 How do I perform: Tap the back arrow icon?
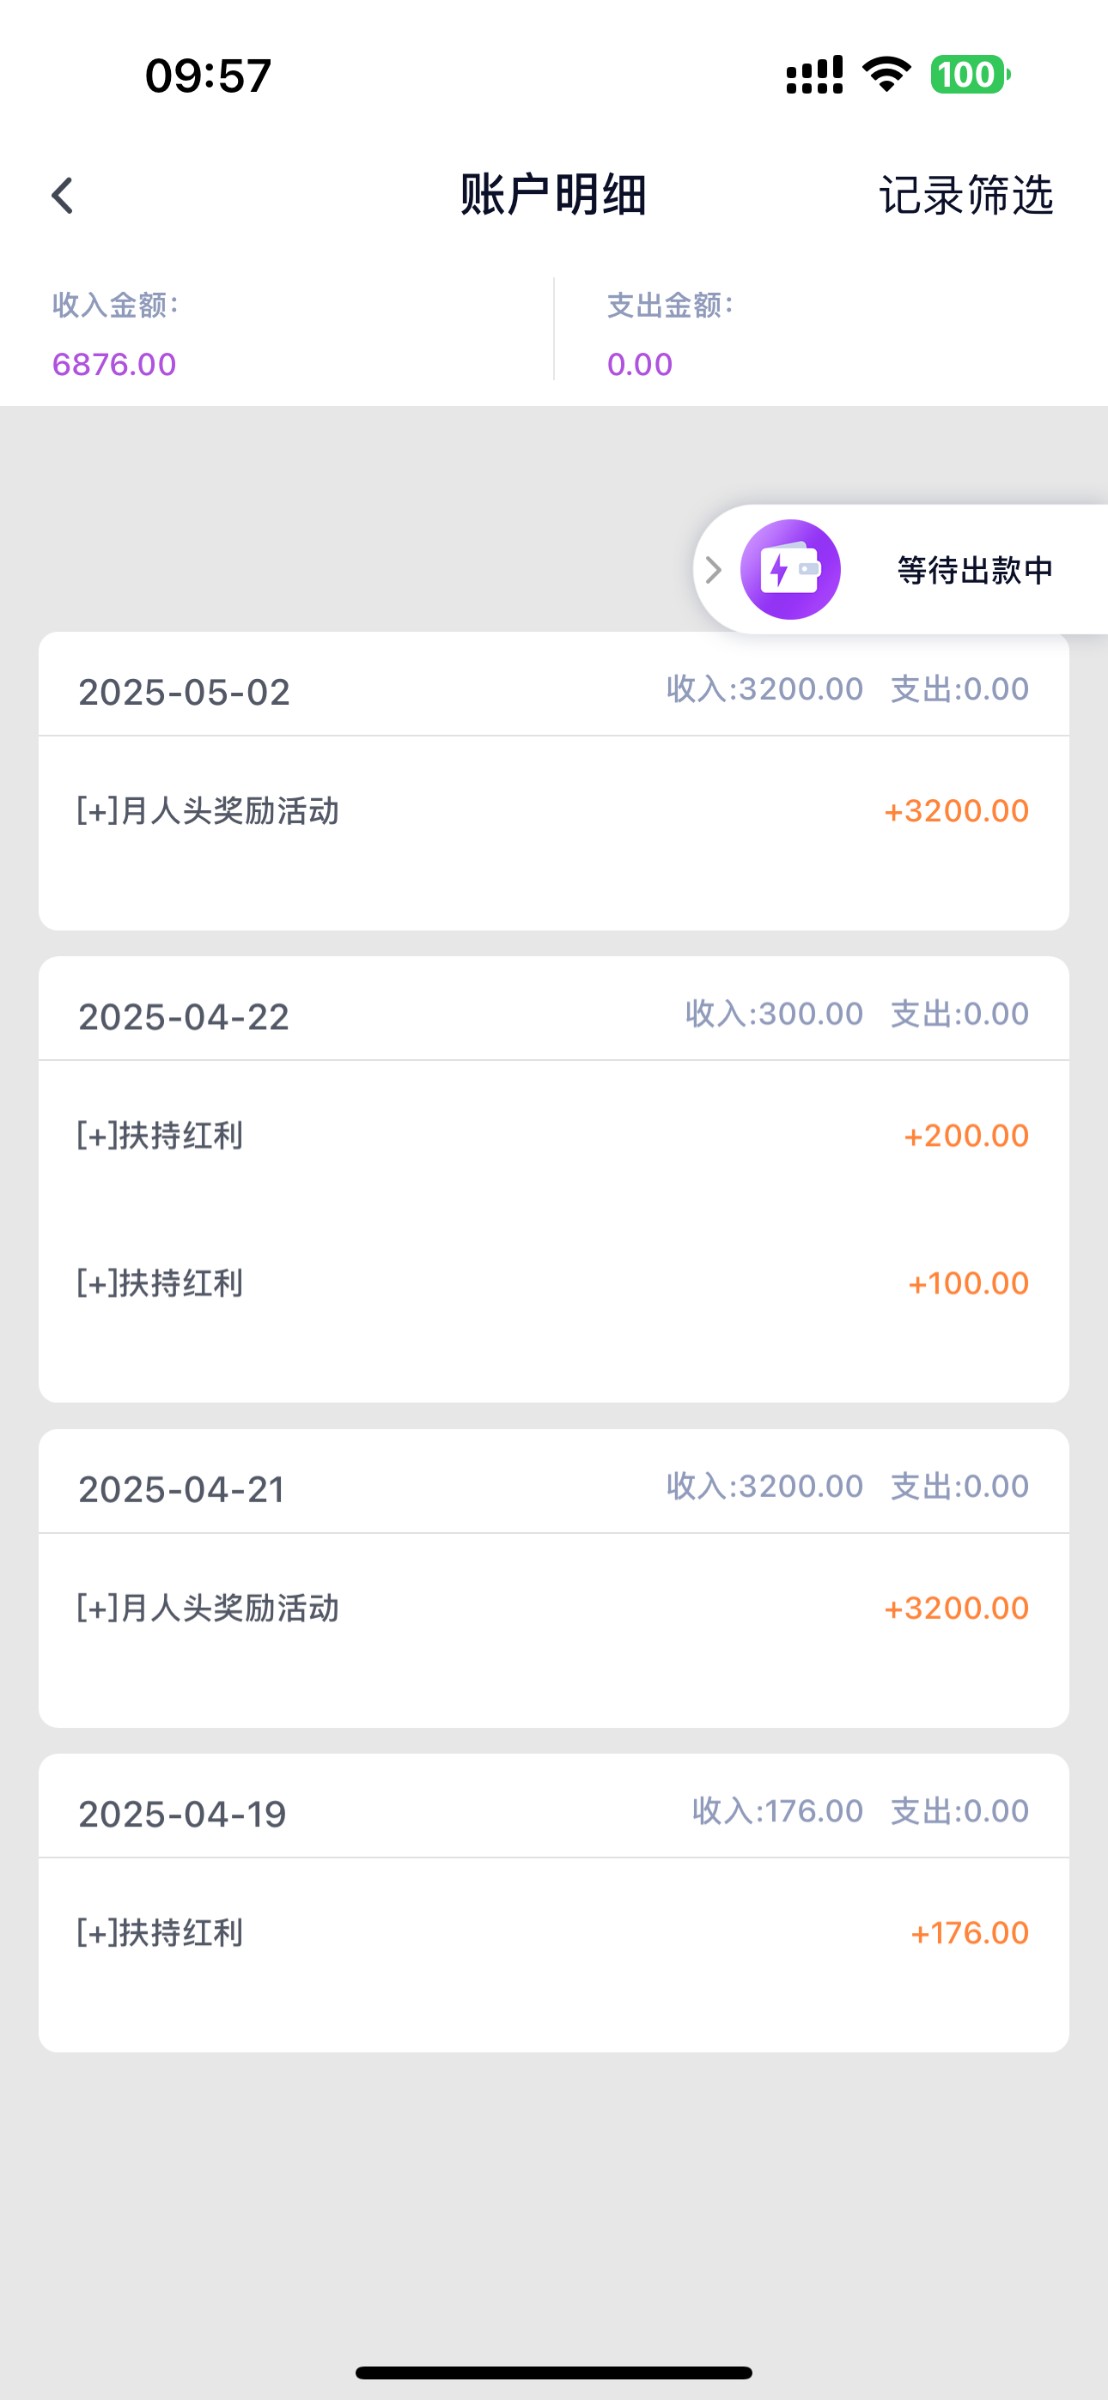pos(62,195)
